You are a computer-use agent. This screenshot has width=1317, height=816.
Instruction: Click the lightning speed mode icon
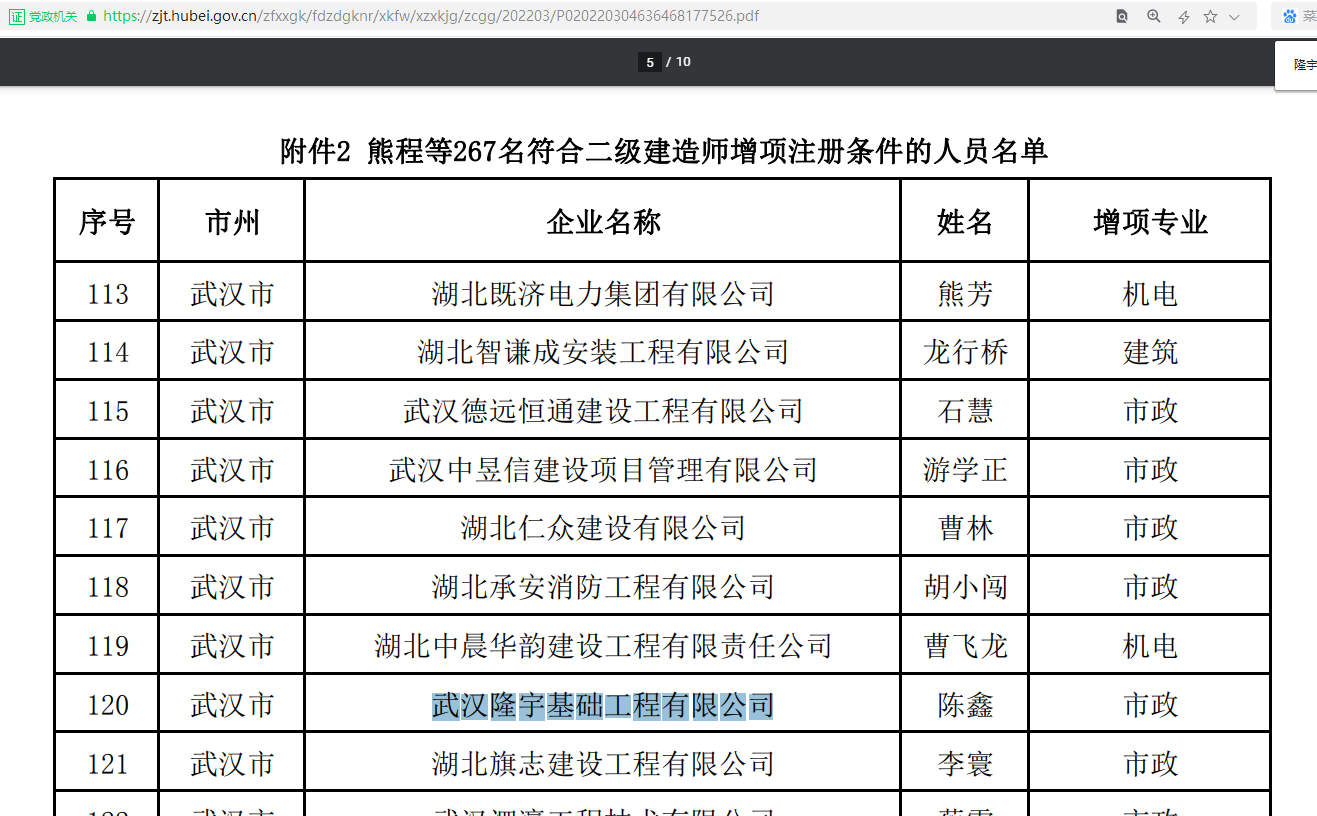(1184, 17)
